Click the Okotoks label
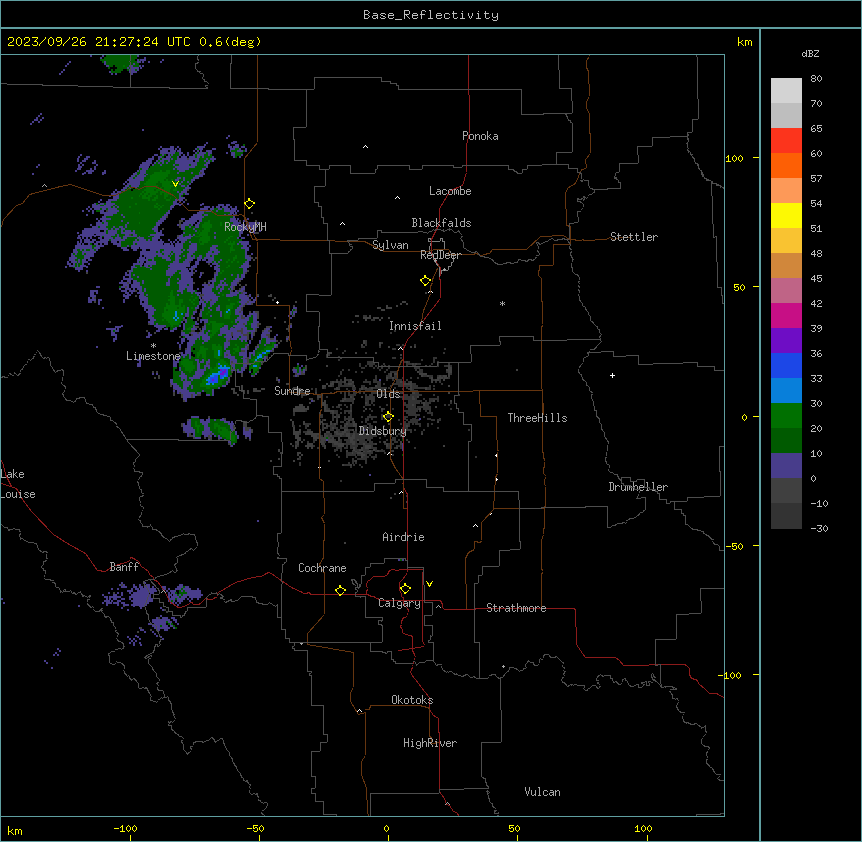 pyautogui.click(x=412, y=700)
